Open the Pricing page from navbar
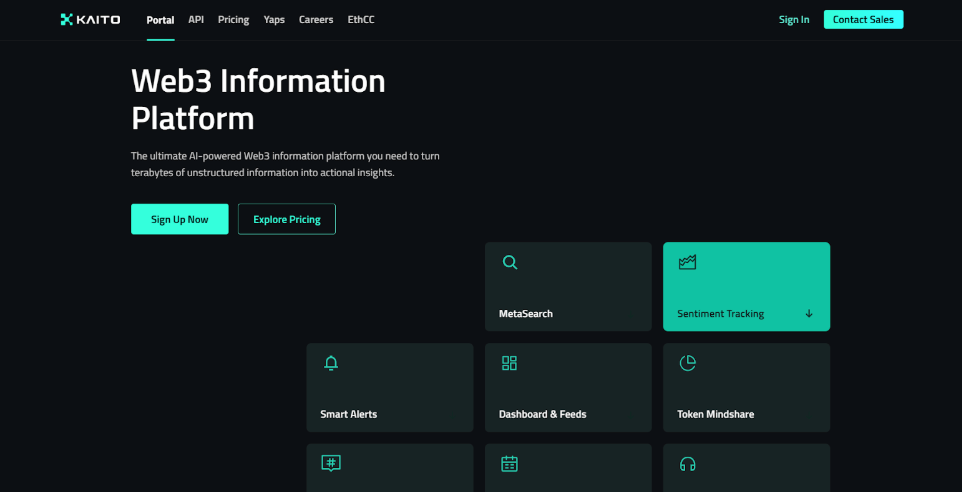Screen dimensions: 962x492 [x=233, y=20]
